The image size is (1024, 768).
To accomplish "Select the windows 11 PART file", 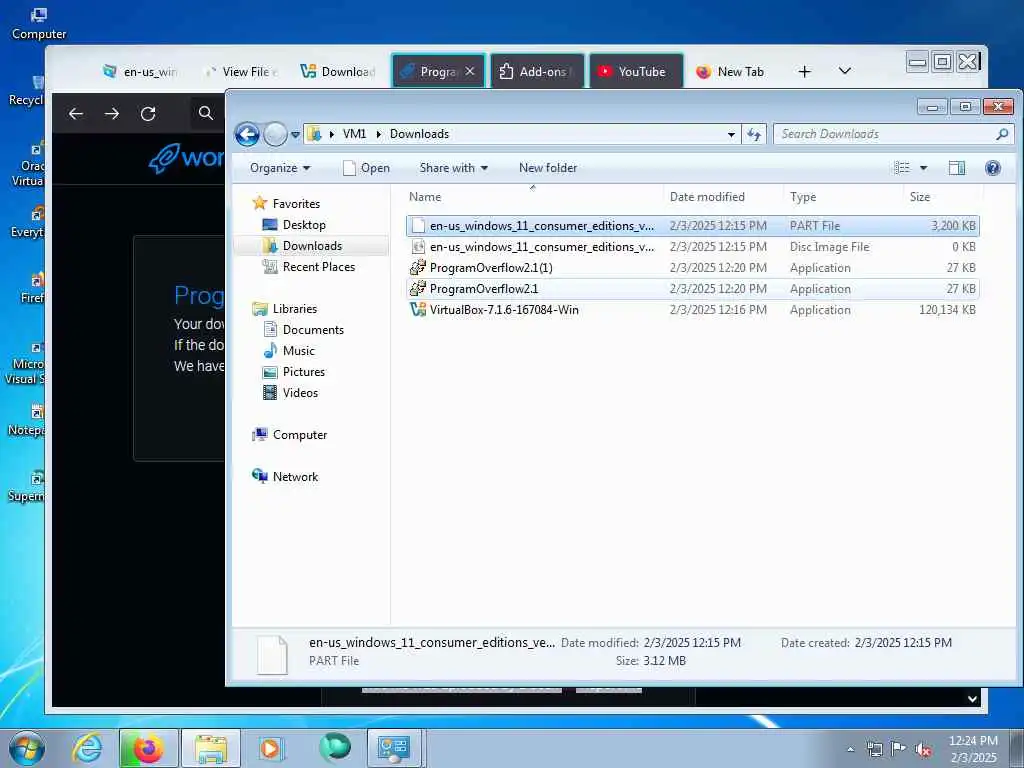I will point(692,226).
